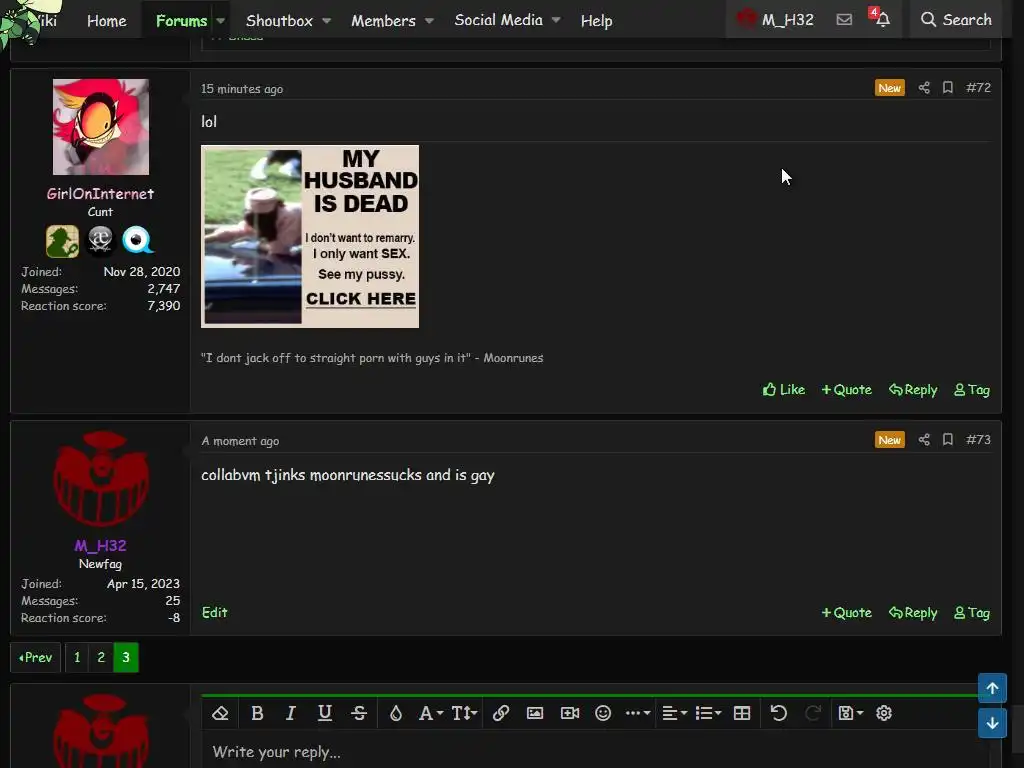Click the first green badge under GirlOnInternet
1024x768 pixels.
63,241
